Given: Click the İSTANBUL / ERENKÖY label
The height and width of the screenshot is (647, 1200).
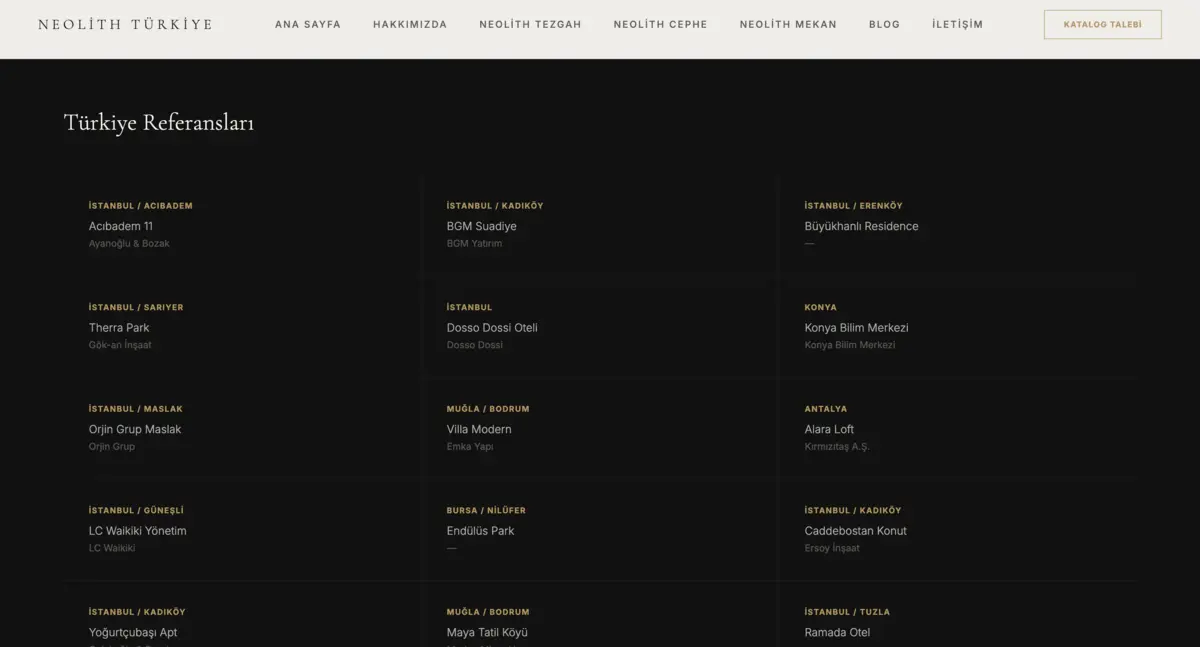Looking at the screenshot, I should (853, 206).
